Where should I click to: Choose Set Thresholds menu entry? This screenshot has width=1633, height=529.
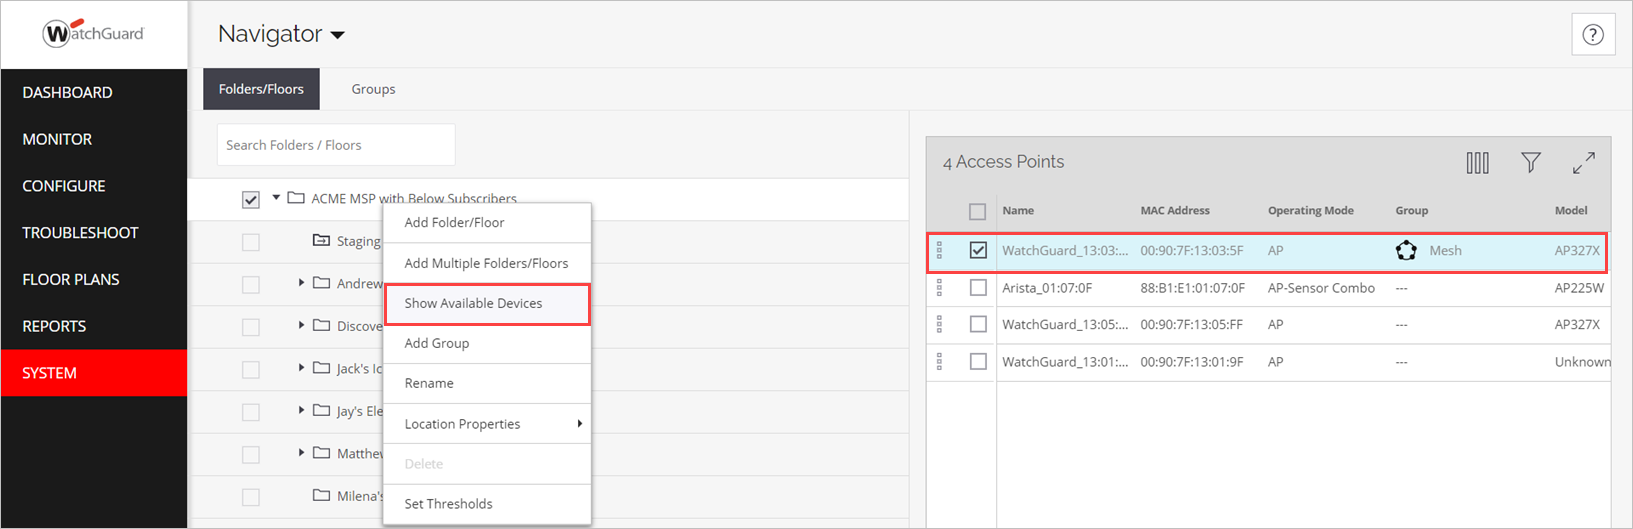487,504
